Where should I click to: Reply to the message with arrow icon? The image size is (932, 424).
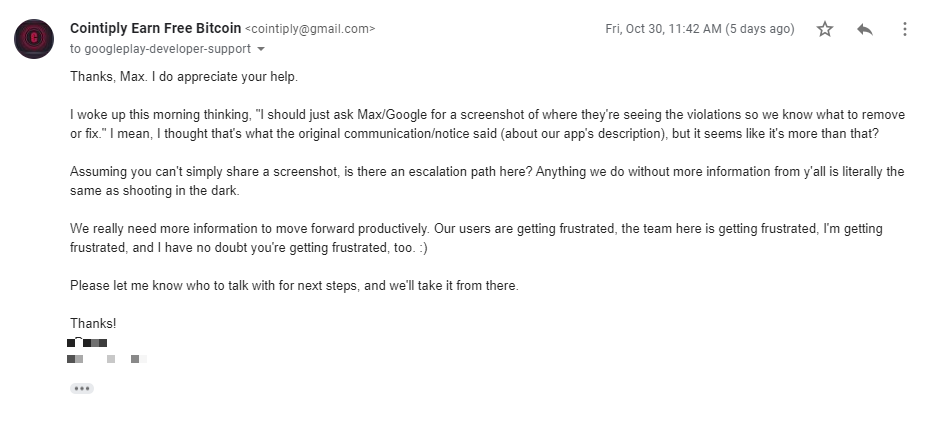865,29
